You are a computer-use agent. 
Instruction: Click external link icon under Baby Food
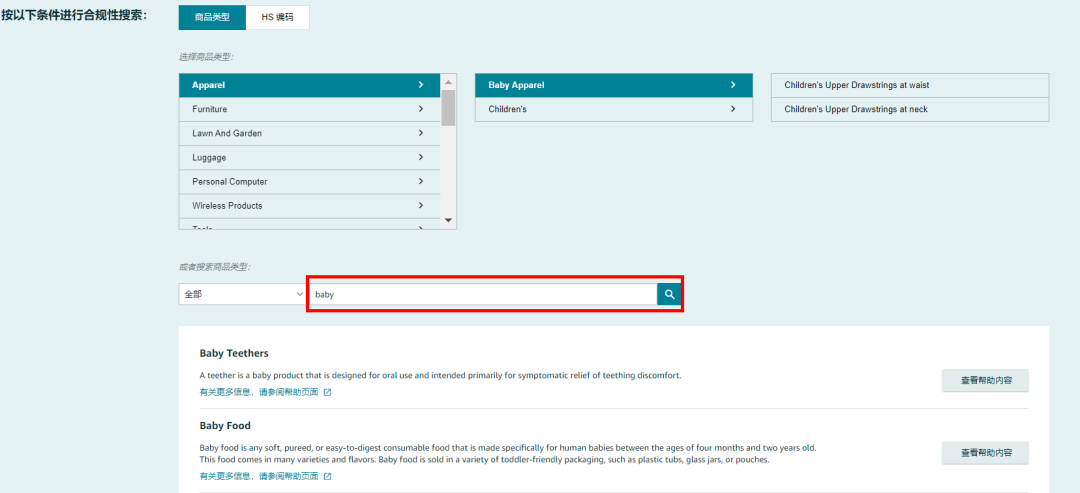tap(327, 476)
